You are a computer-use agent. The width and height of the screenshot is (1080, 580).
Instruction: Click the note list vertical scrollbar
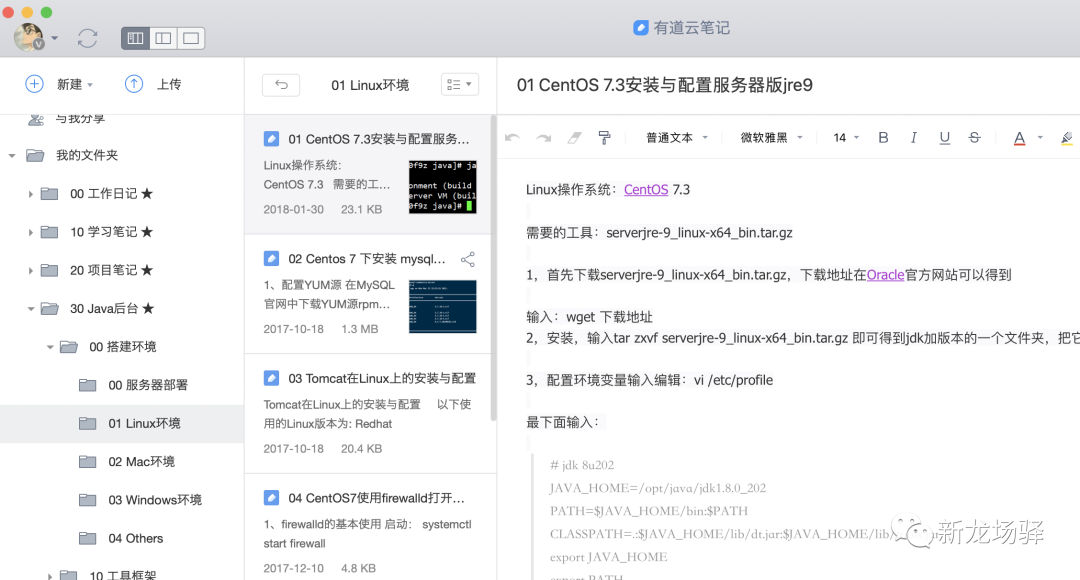[493, 269]
